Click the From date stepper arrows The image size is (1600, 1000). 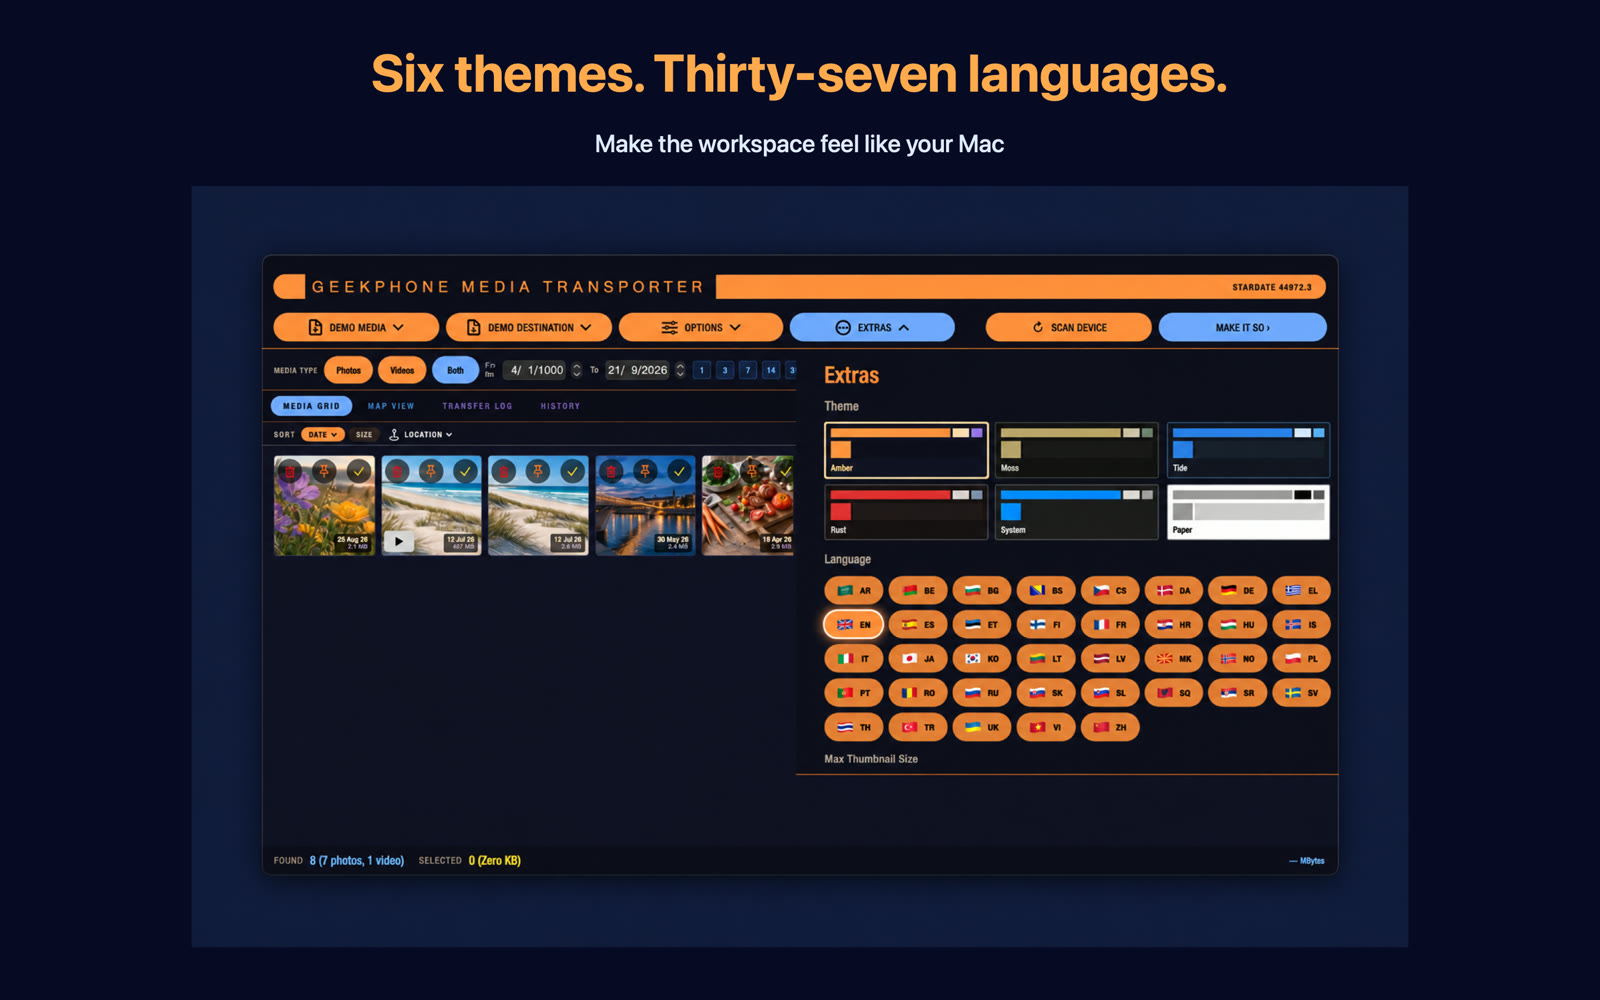click(x=576, y=370)
